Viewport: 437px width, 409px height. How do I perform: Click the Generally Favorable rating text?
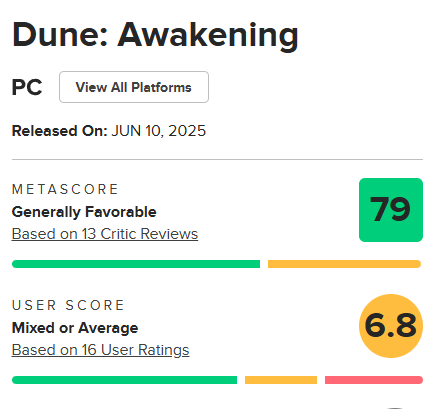pos(84,212)
